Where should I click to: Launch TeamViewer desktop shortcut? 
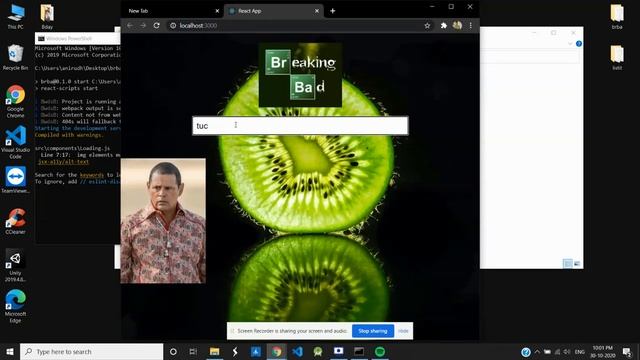click(x=16, y=180)
